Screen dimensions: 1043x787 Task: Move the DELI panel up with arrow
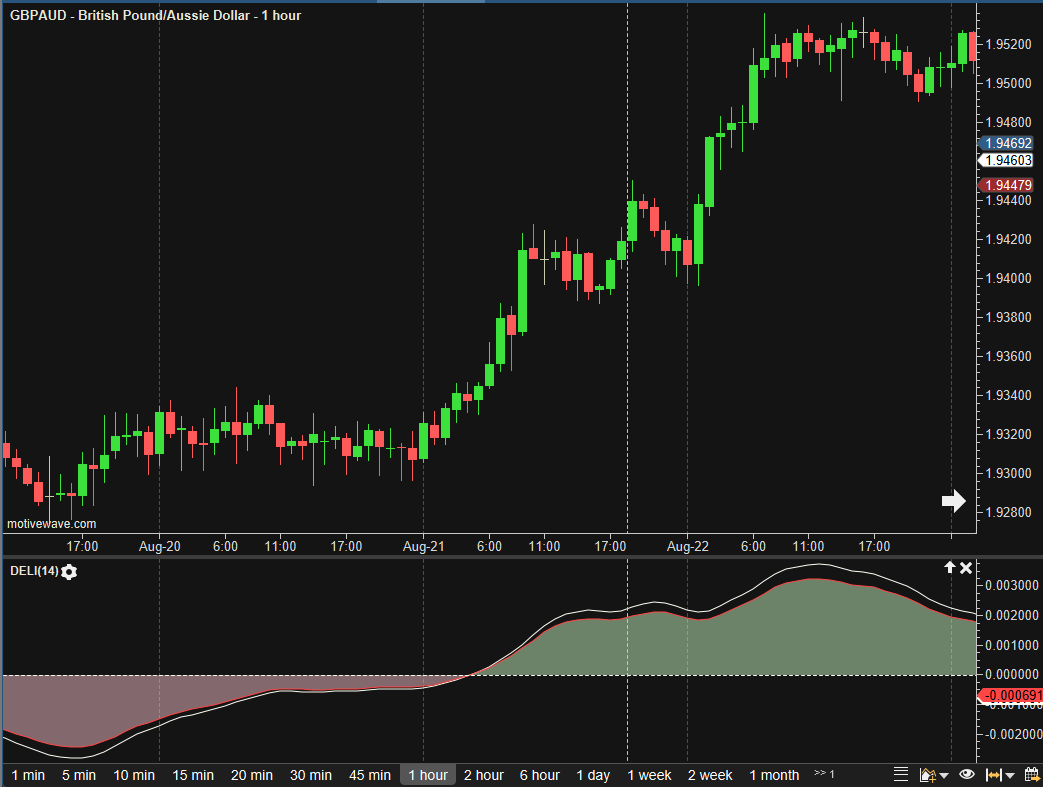pos(949,568)
